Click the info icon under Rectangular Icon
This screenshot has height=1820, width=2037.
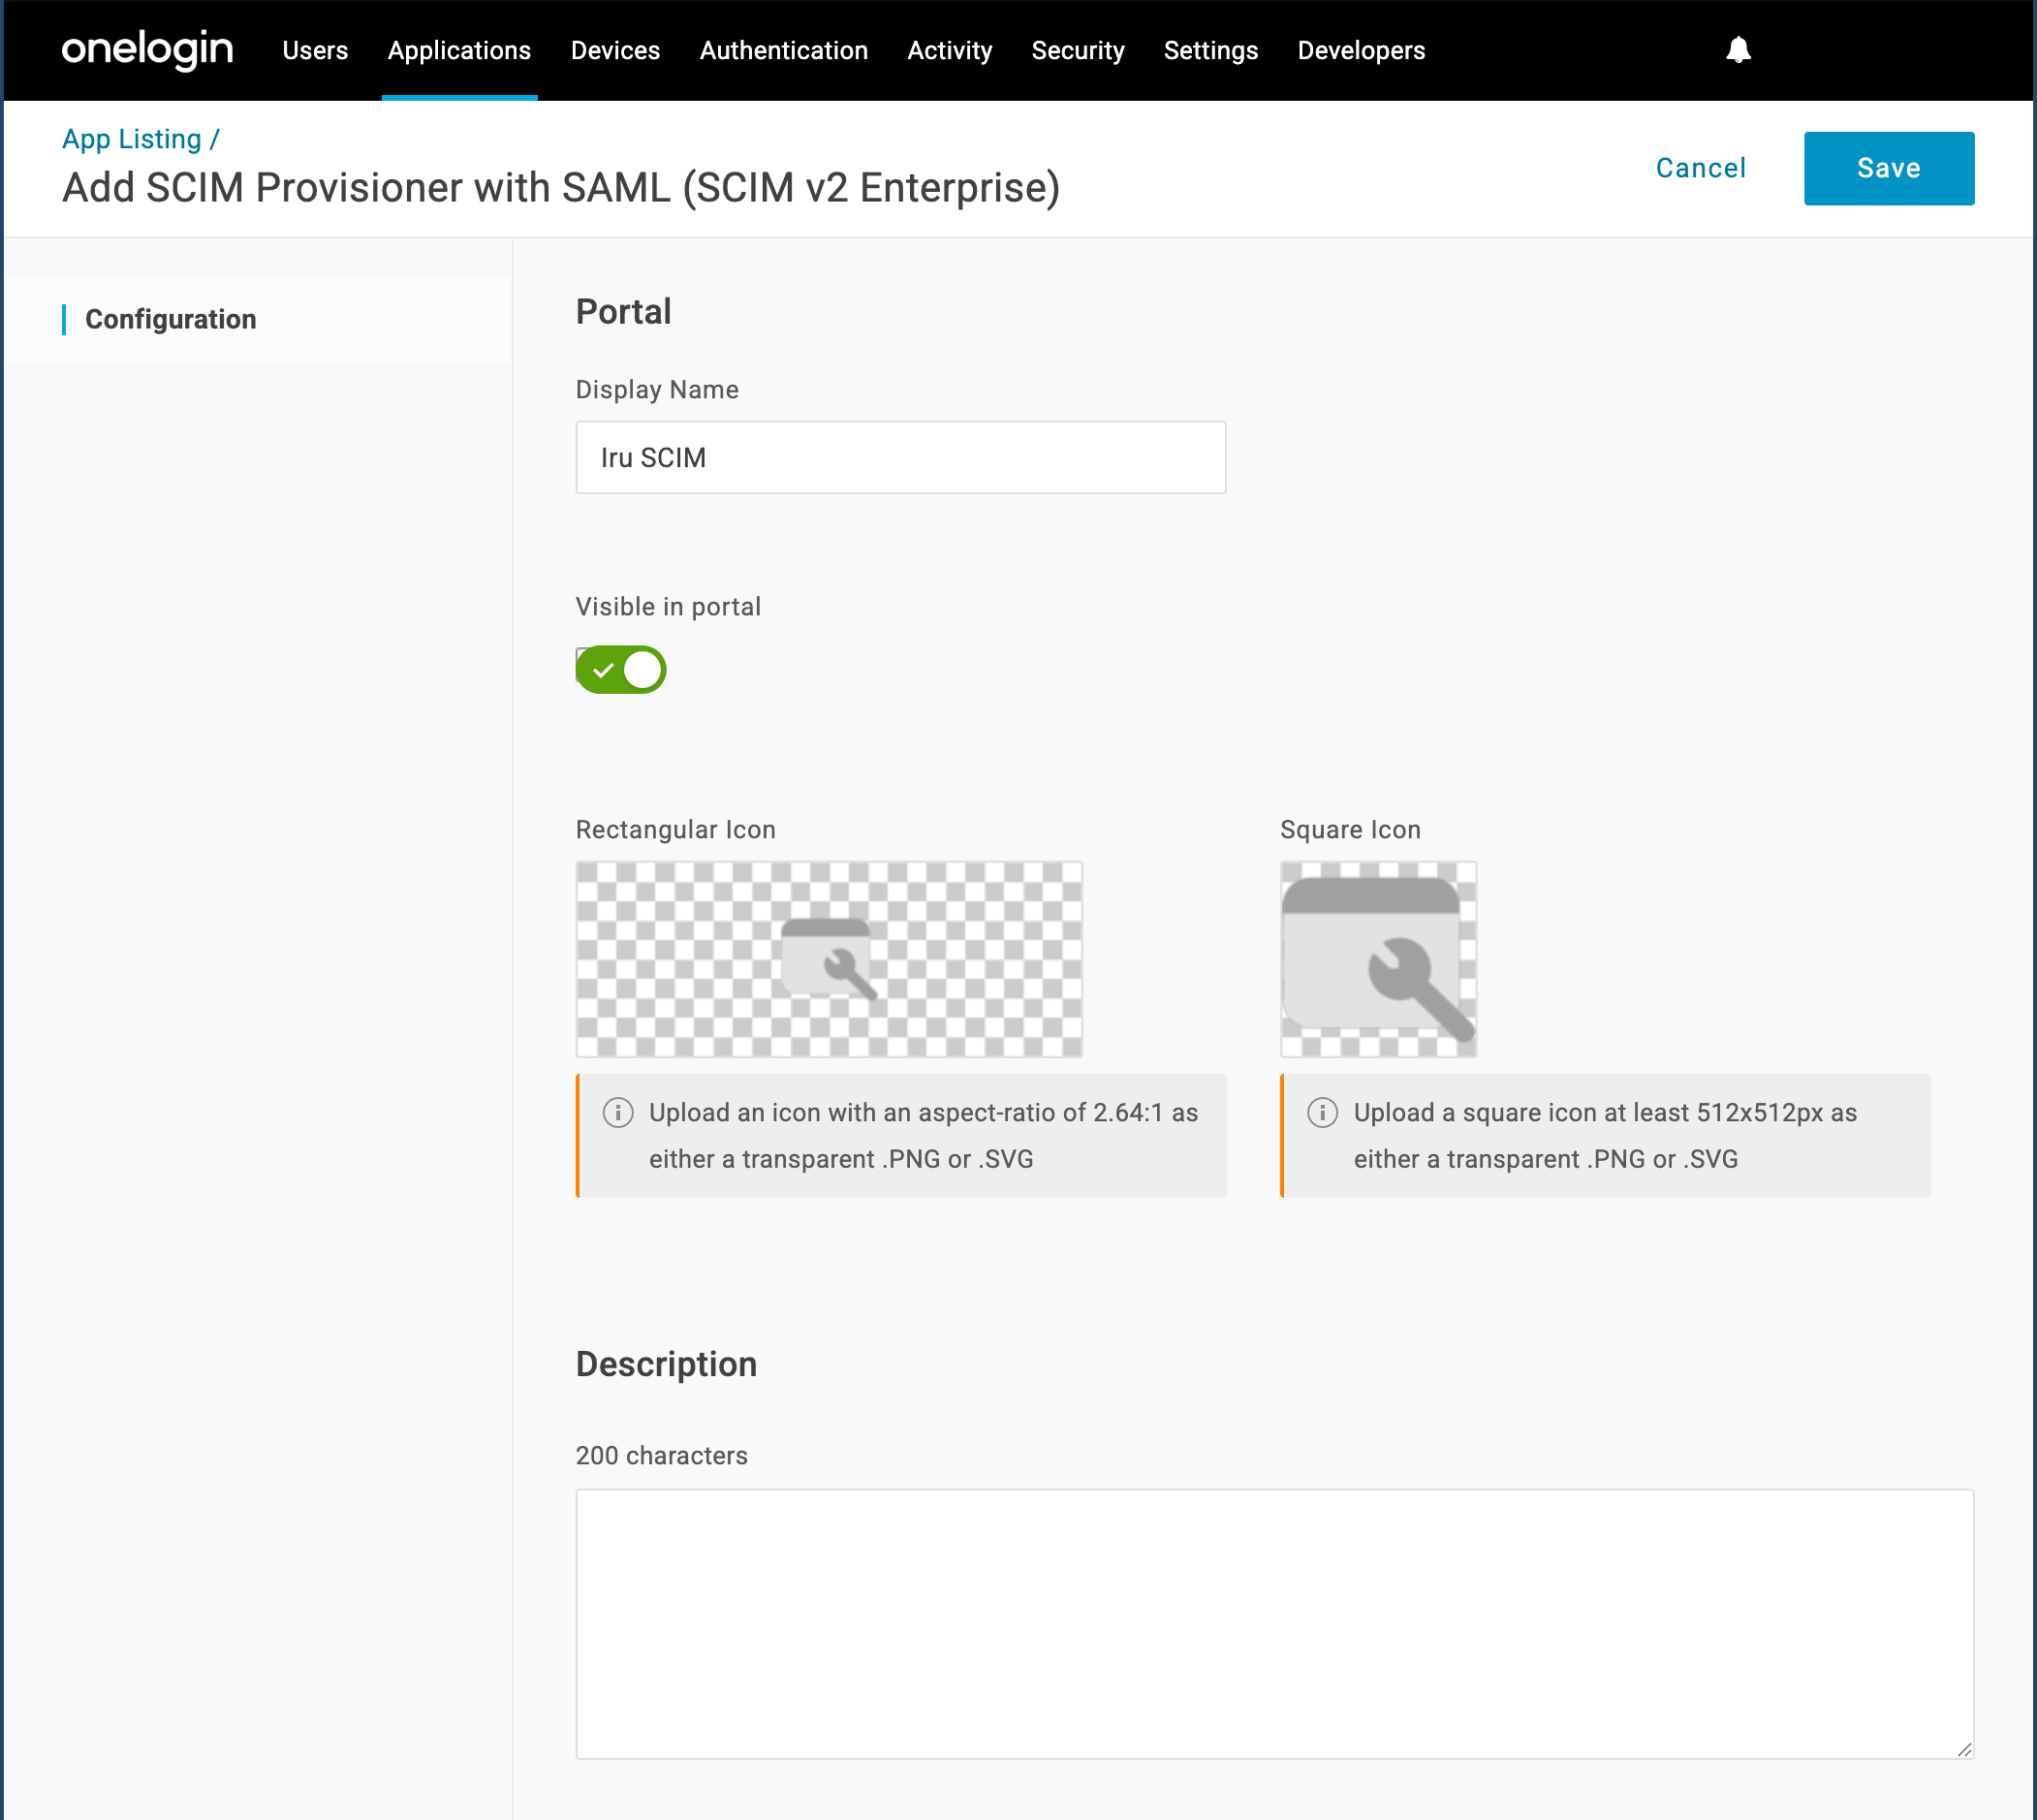[618, 1112]
